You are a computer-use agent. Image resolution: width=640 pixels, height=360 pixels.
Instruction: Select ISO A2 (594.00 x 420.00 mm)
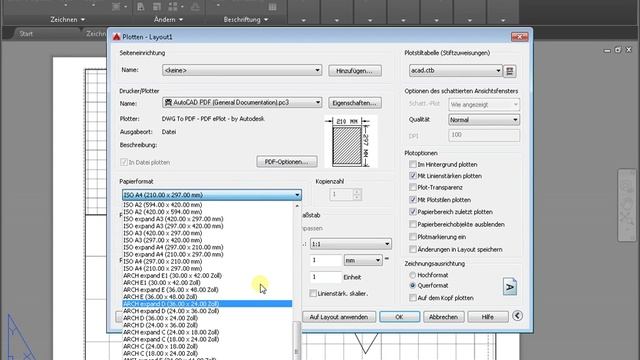click(207, 205)
